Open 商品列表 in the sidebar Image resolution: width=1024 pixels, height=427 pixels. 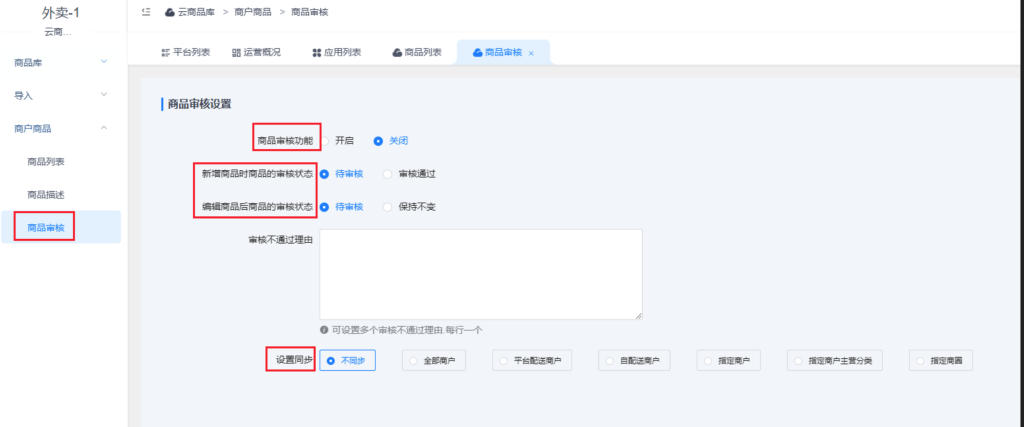coord(47,161)
